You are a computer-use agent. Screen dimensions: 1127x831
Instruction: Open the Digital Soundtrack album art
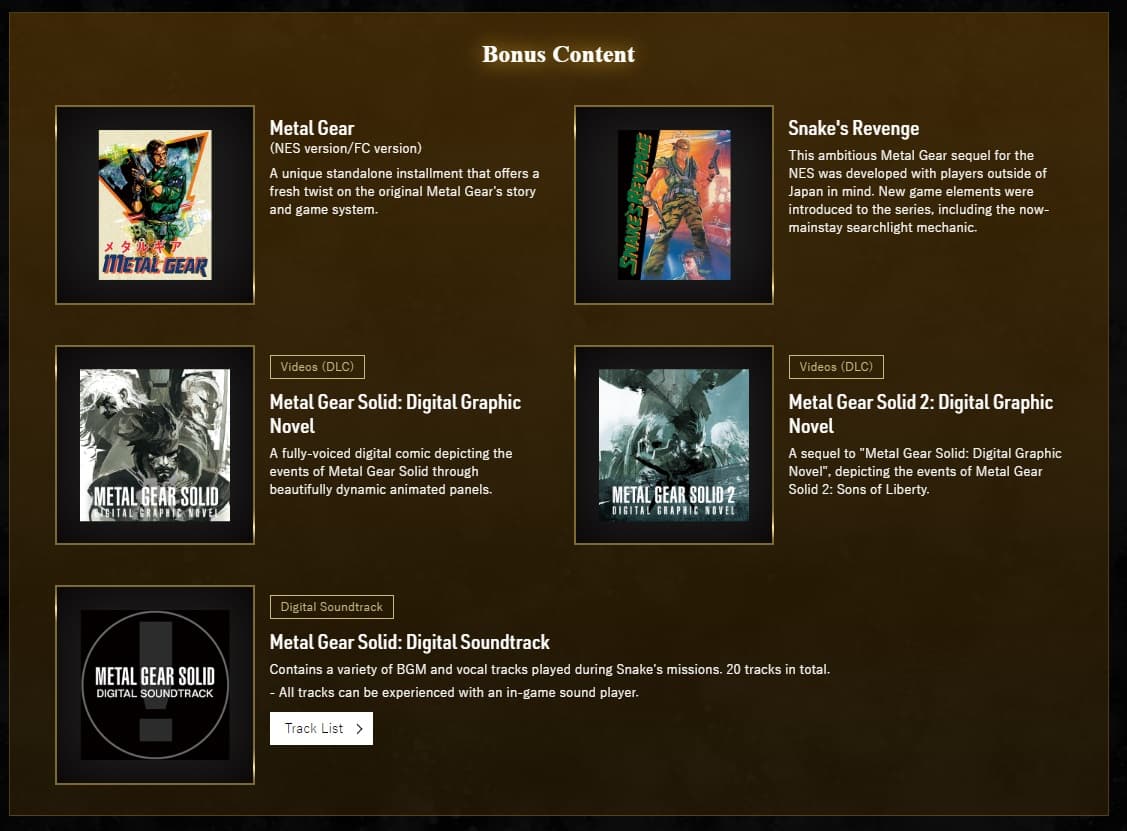click(x=154, y=685)
